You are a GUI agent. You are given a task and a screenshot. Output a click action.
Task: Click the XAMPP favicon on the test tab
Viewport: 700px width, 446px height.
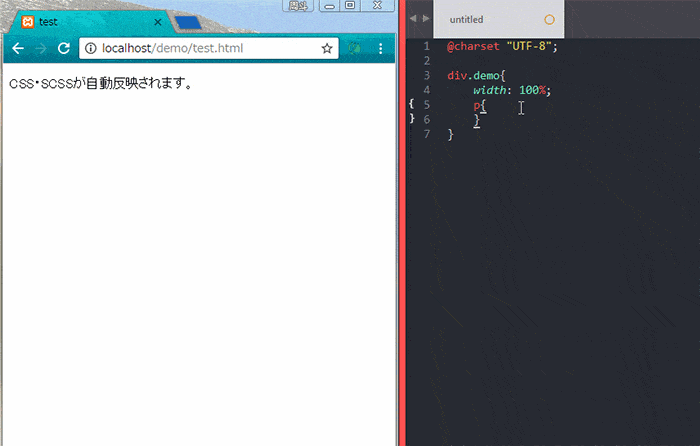click(28, 22)
